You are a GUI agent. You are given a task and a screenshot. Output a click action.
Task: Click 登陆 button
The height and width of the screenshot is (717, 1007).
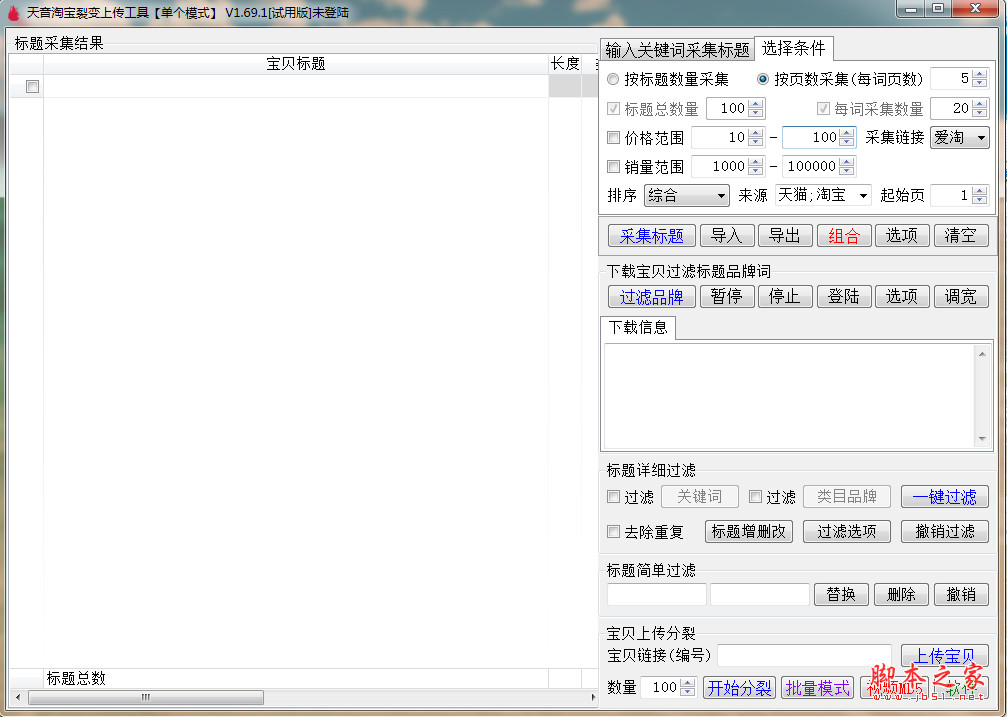click(x=843, y=297)
